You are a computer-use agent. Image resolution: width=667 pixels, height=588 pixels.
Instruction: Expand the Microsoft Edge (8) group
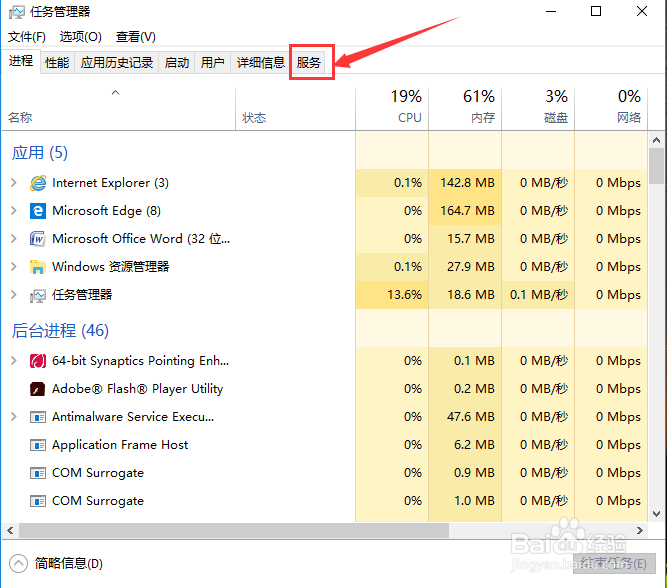(x=14, y=211)
